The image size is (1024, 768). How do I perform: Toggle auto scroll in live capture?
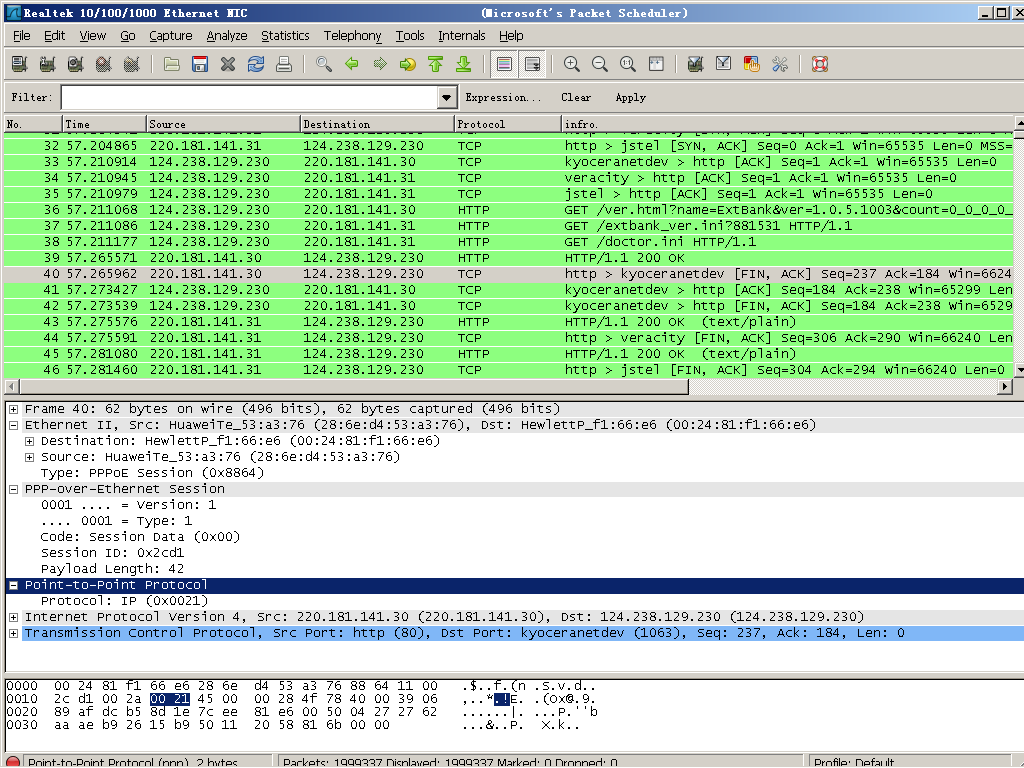tap(533, 64)
